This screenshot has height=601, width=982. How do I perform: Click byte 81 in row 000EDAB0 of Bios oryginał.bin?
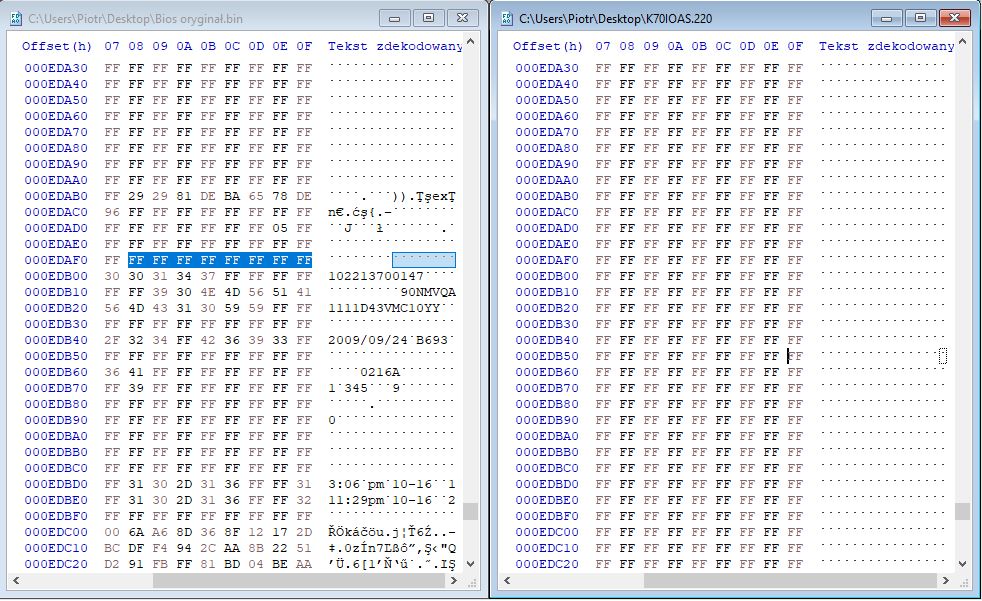pos(184,196)
